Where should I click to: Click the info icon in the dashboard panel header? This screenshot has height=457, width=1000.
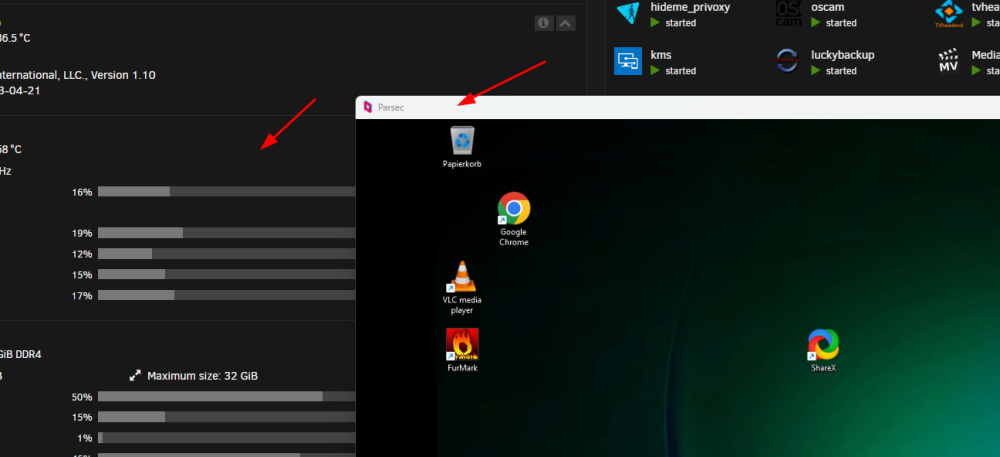point(543,24)
